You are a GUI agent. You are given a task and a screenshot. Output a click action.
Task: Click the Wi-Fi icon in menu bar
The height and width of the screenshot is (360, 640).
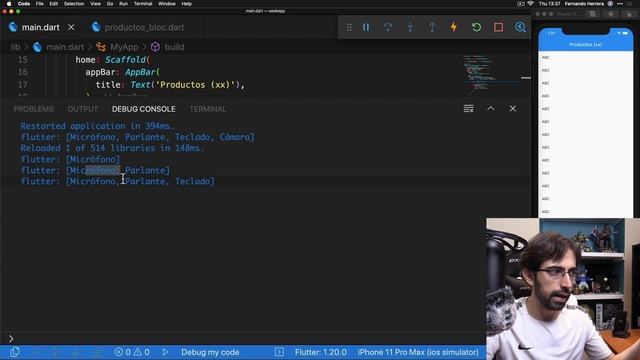530,4
